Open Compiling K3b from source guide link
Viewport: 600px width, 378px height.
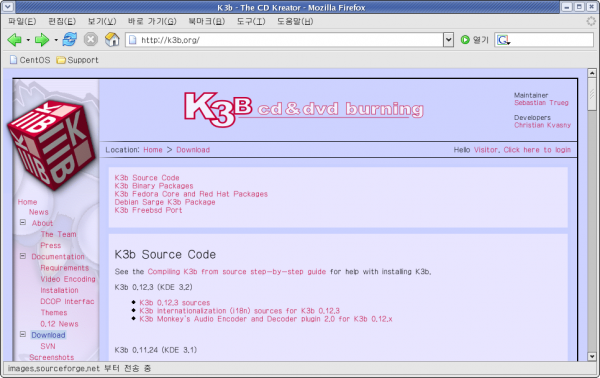pyautogui.click(x=237, y=272)
